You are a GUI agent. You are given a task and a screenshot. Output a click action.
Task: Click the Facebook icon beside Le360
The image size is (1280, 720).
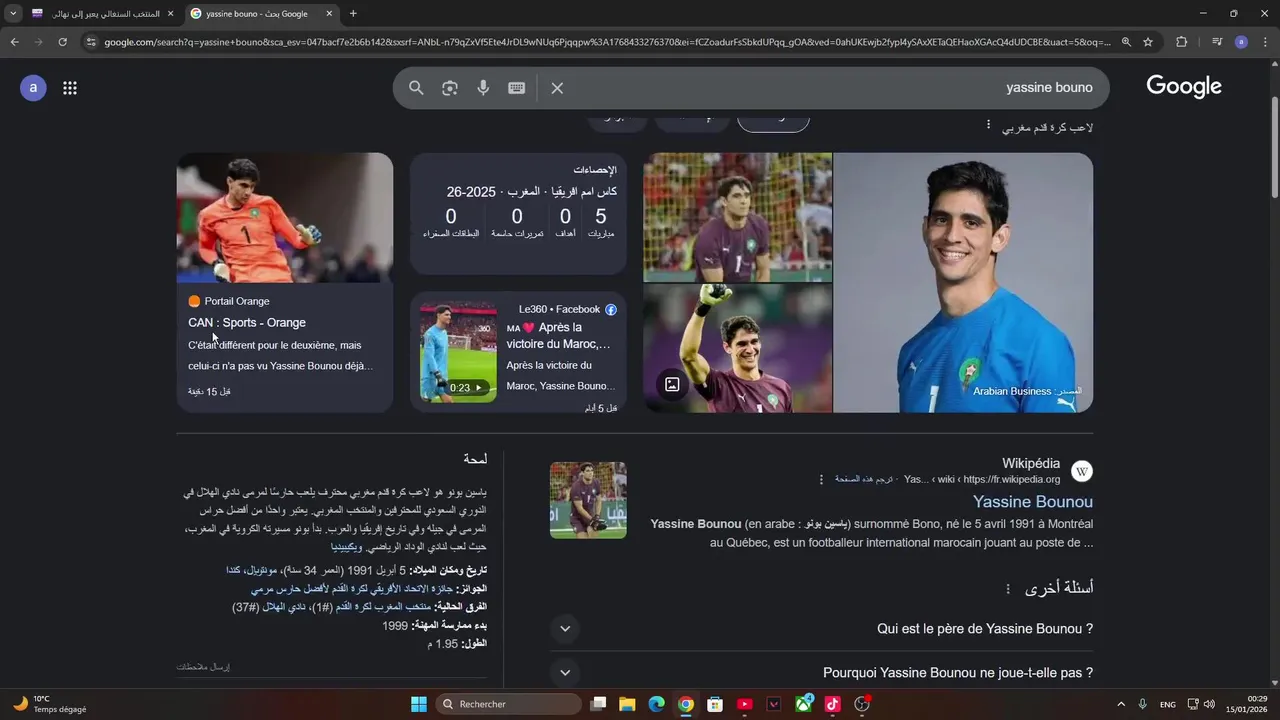click(x=611, y=310)
